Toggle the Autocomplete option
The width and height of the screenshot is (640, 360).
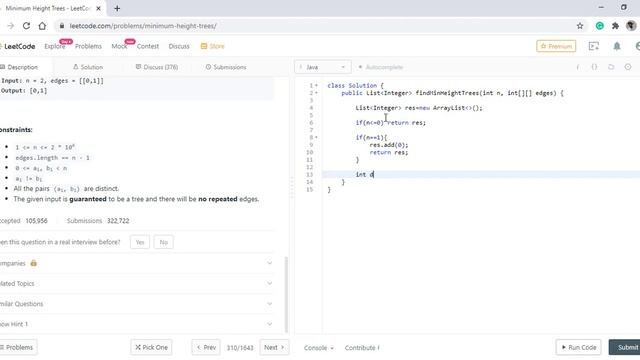(x=380, y=67)
